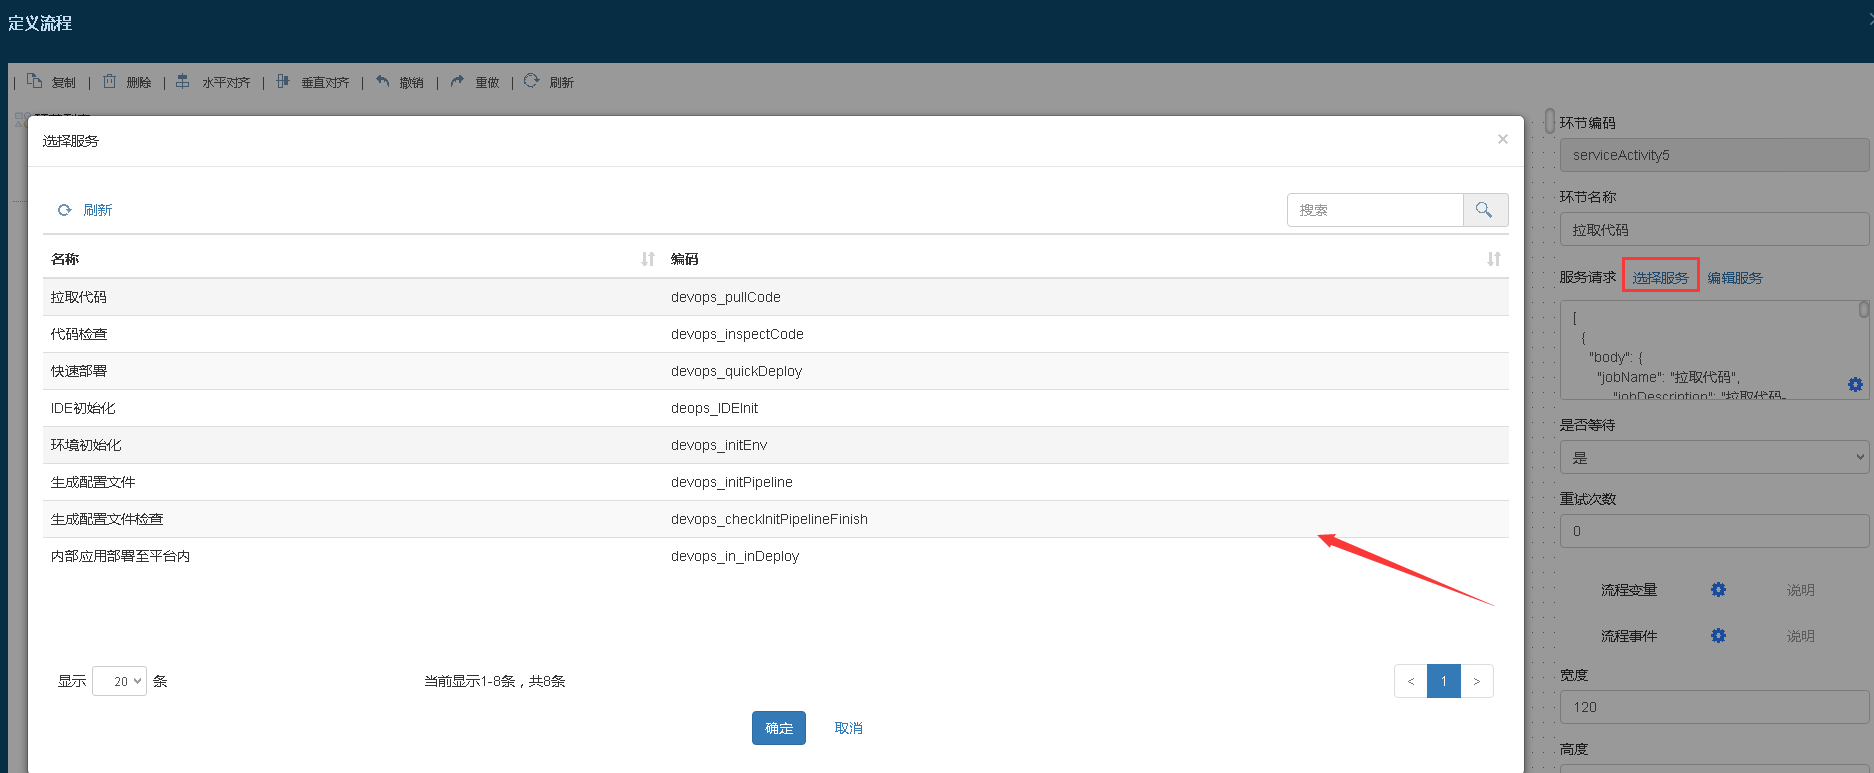The image size is (1874, 773).
Task: Click the horizontal align (水平对齐) icon
Action: [x=183, y=81]
